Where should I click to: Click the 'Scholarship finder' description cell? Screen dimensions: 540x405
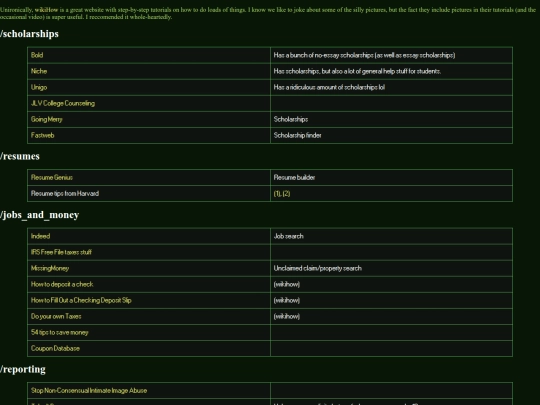[391, 135]
